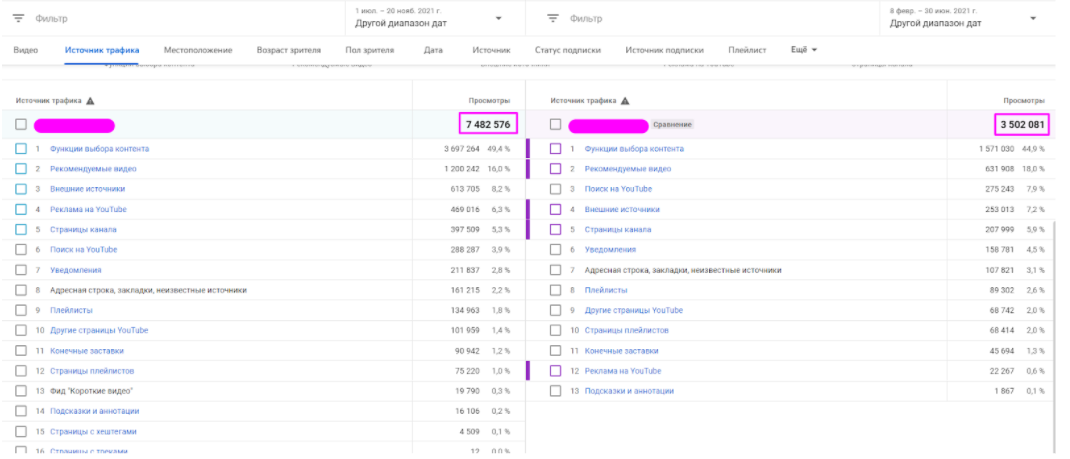Open the Плейлист tab

(x=747, y=50)
